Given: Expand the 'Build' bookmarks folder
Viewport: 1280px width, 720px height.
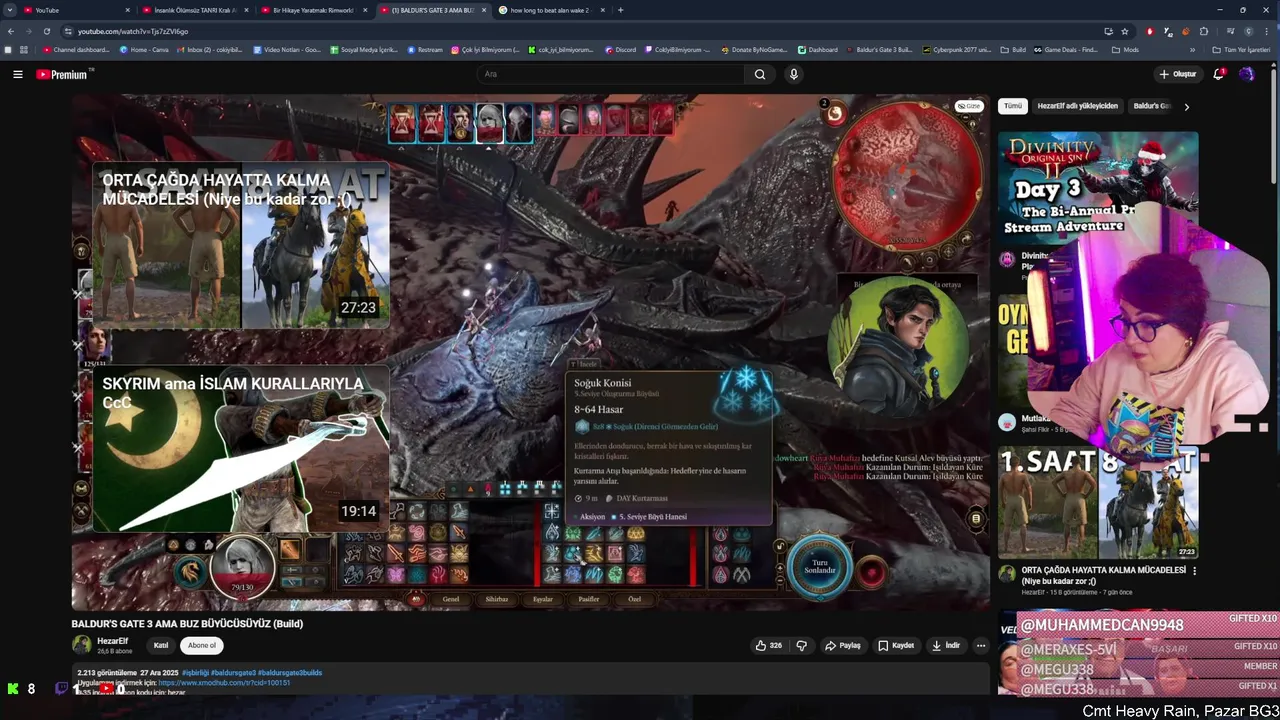Looking at the screenshot, I should coord(1013,49).
